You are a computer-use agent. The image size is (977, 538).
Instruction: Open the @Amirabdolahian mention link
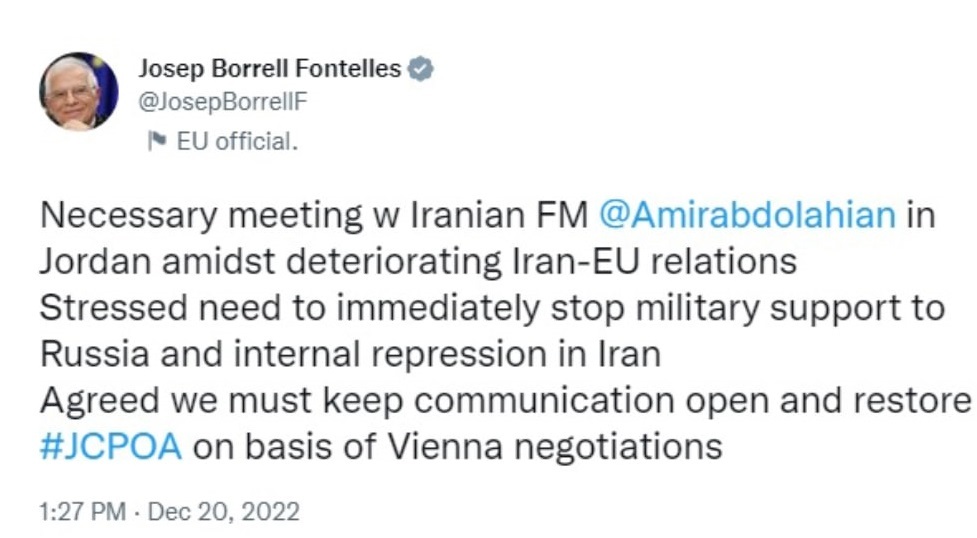[x=746, y=216]
